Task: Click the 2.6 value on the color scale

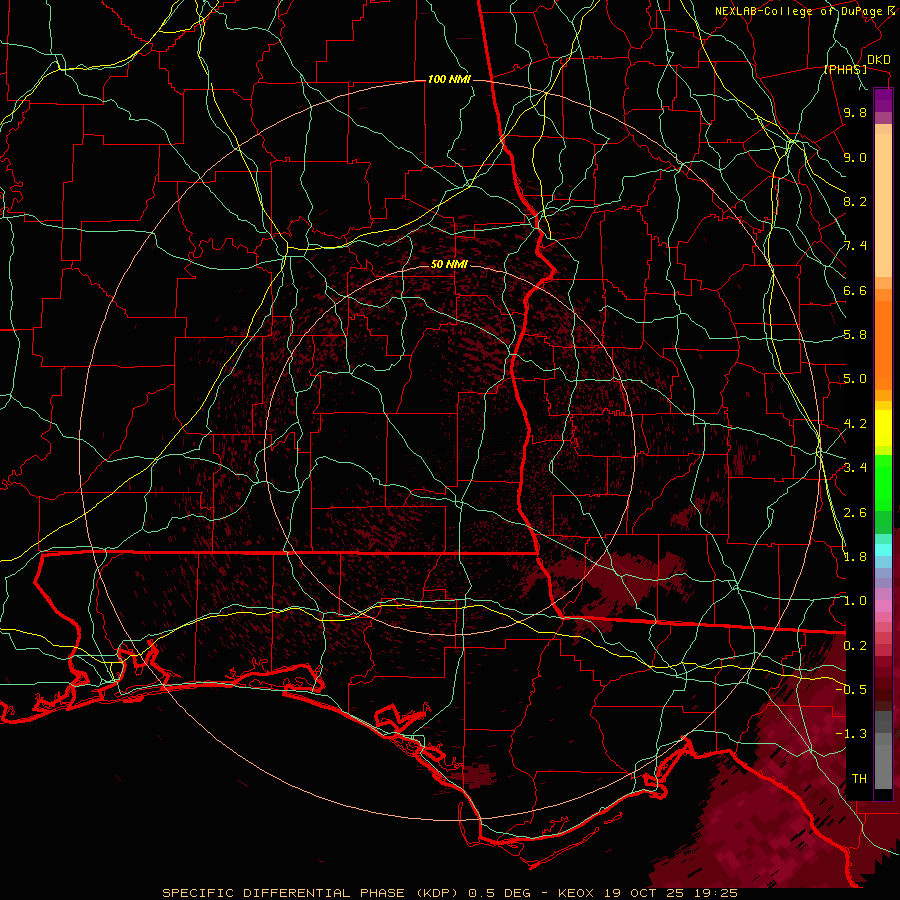Action: tap(855, 512)
